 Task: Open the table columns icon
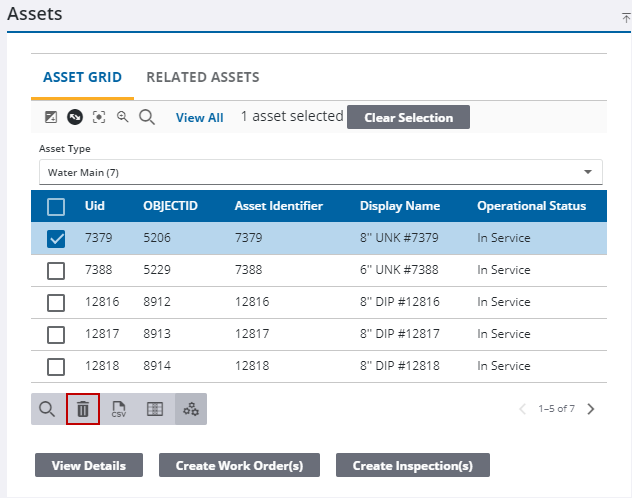[x=155, y=409]
